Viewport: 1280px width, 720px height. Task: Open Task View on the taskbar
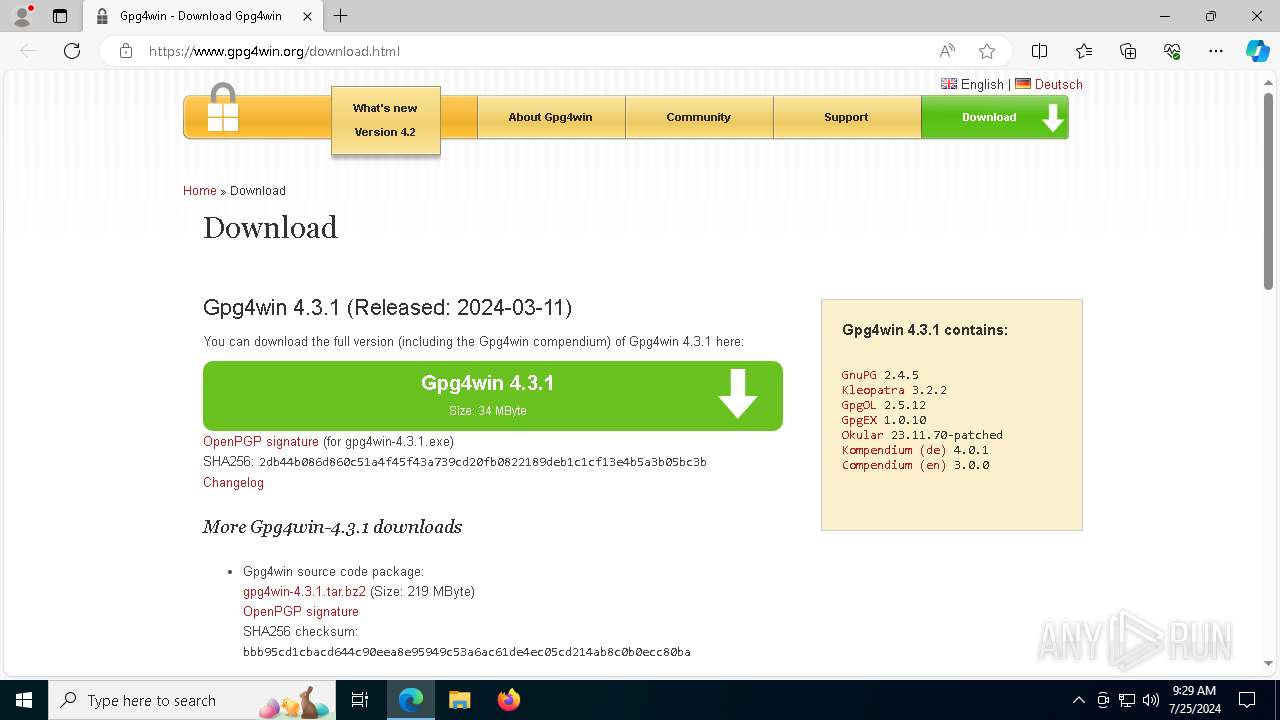tap(360, 700)
